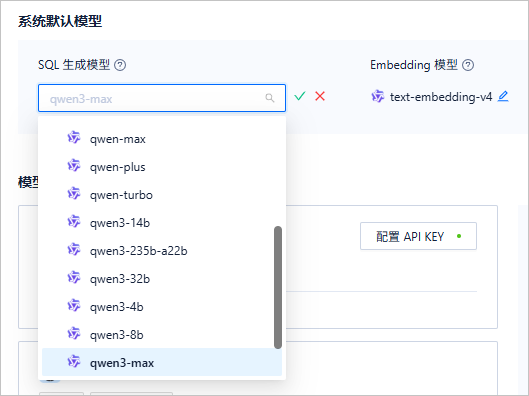Click the search magnifier in model combo box
The height and width of the screenshot is (396, 529).
[270, 98]
